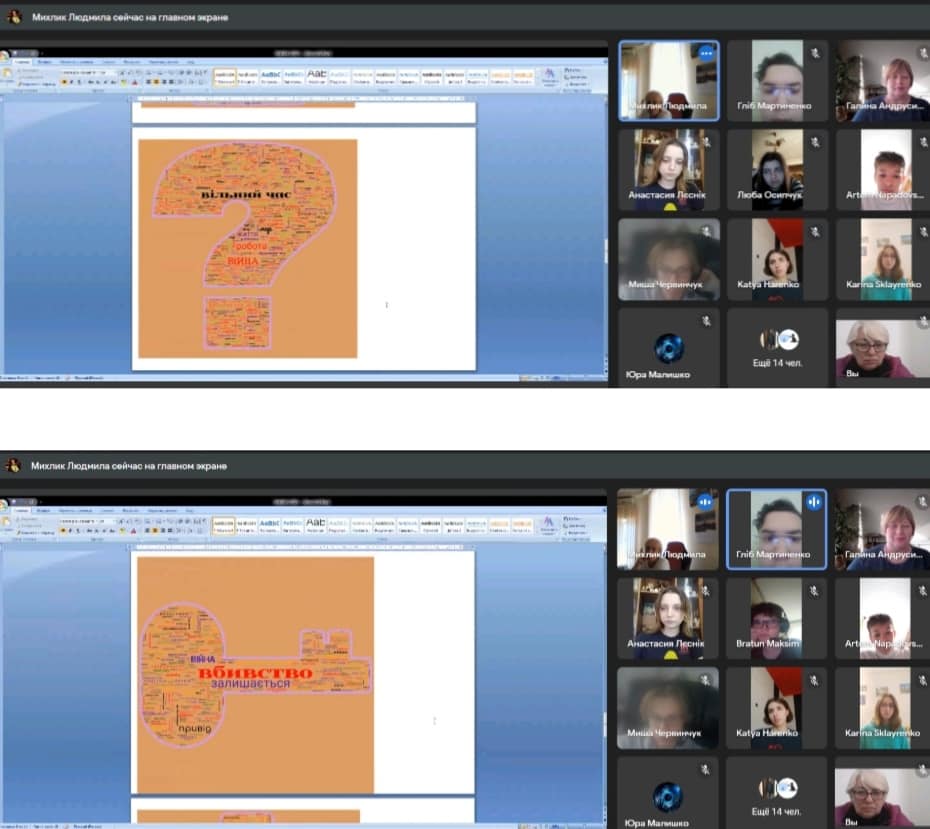Screen dimensions: 930x829
Task: Open font name dropdown in upper Word ribbon
Action: click(85, 73)
